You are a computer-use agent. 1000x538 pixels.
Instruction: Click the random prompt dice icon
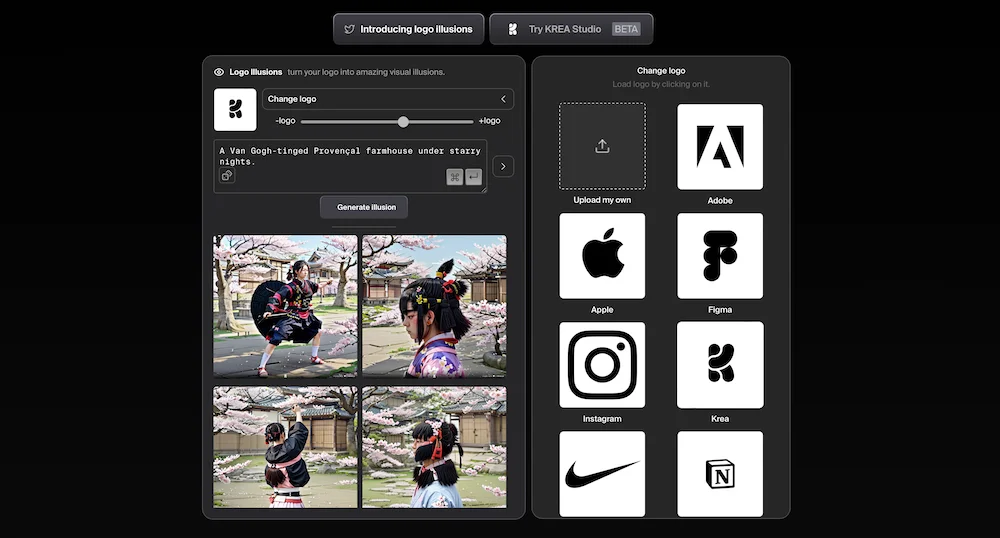(227, 176)
